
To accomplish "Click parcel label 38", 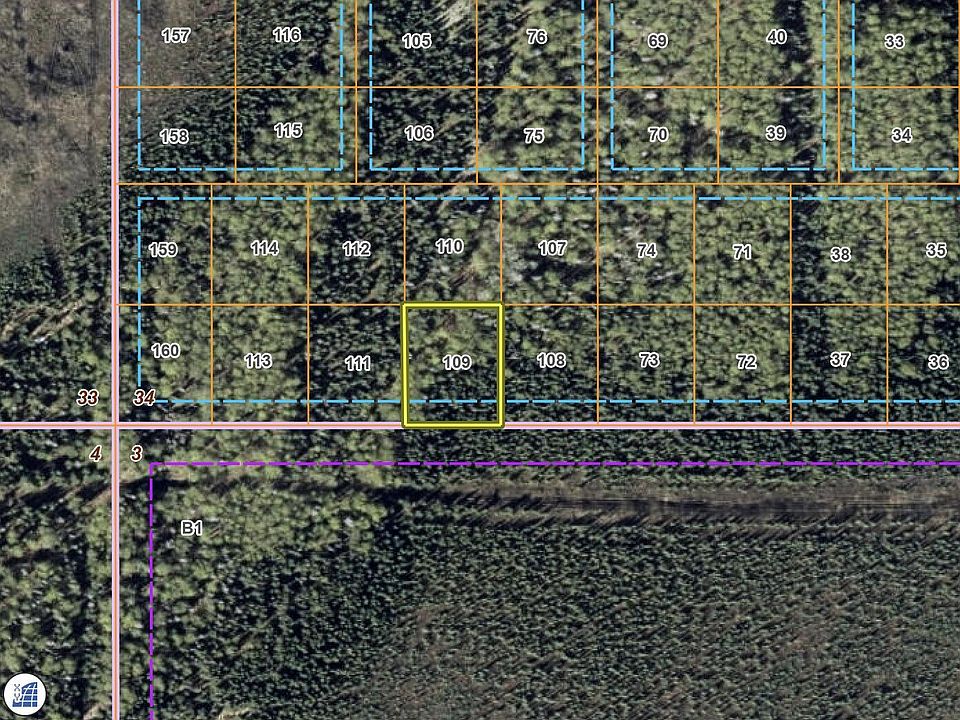I will coord(841,254).
